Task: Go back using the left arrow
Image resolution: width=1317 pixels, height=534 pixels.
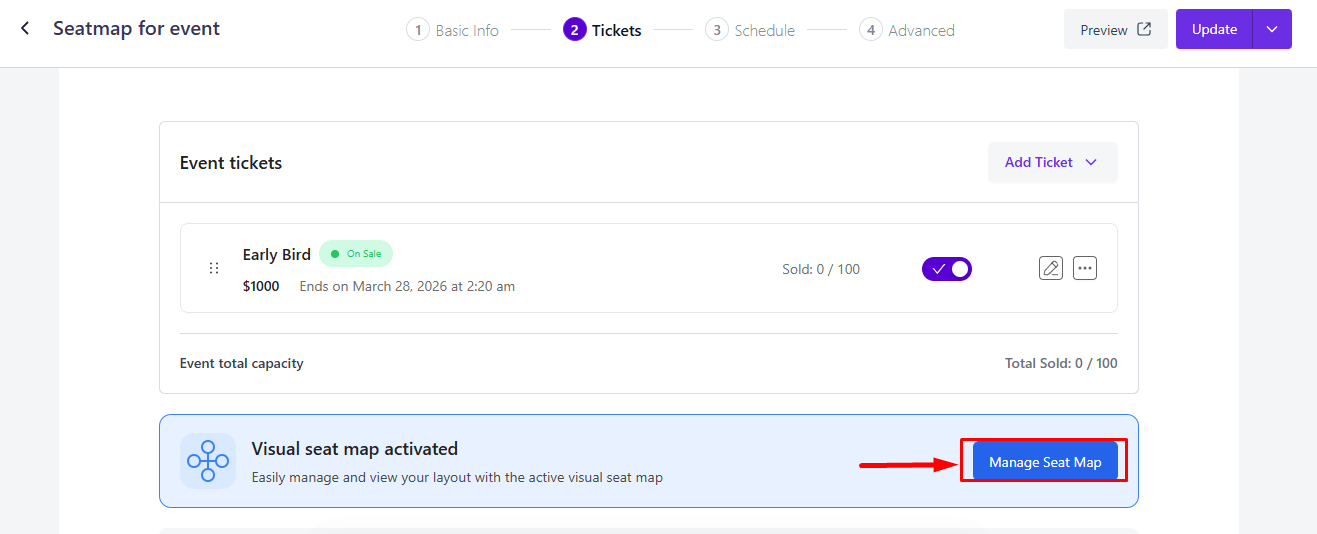Action: point(25,29)
